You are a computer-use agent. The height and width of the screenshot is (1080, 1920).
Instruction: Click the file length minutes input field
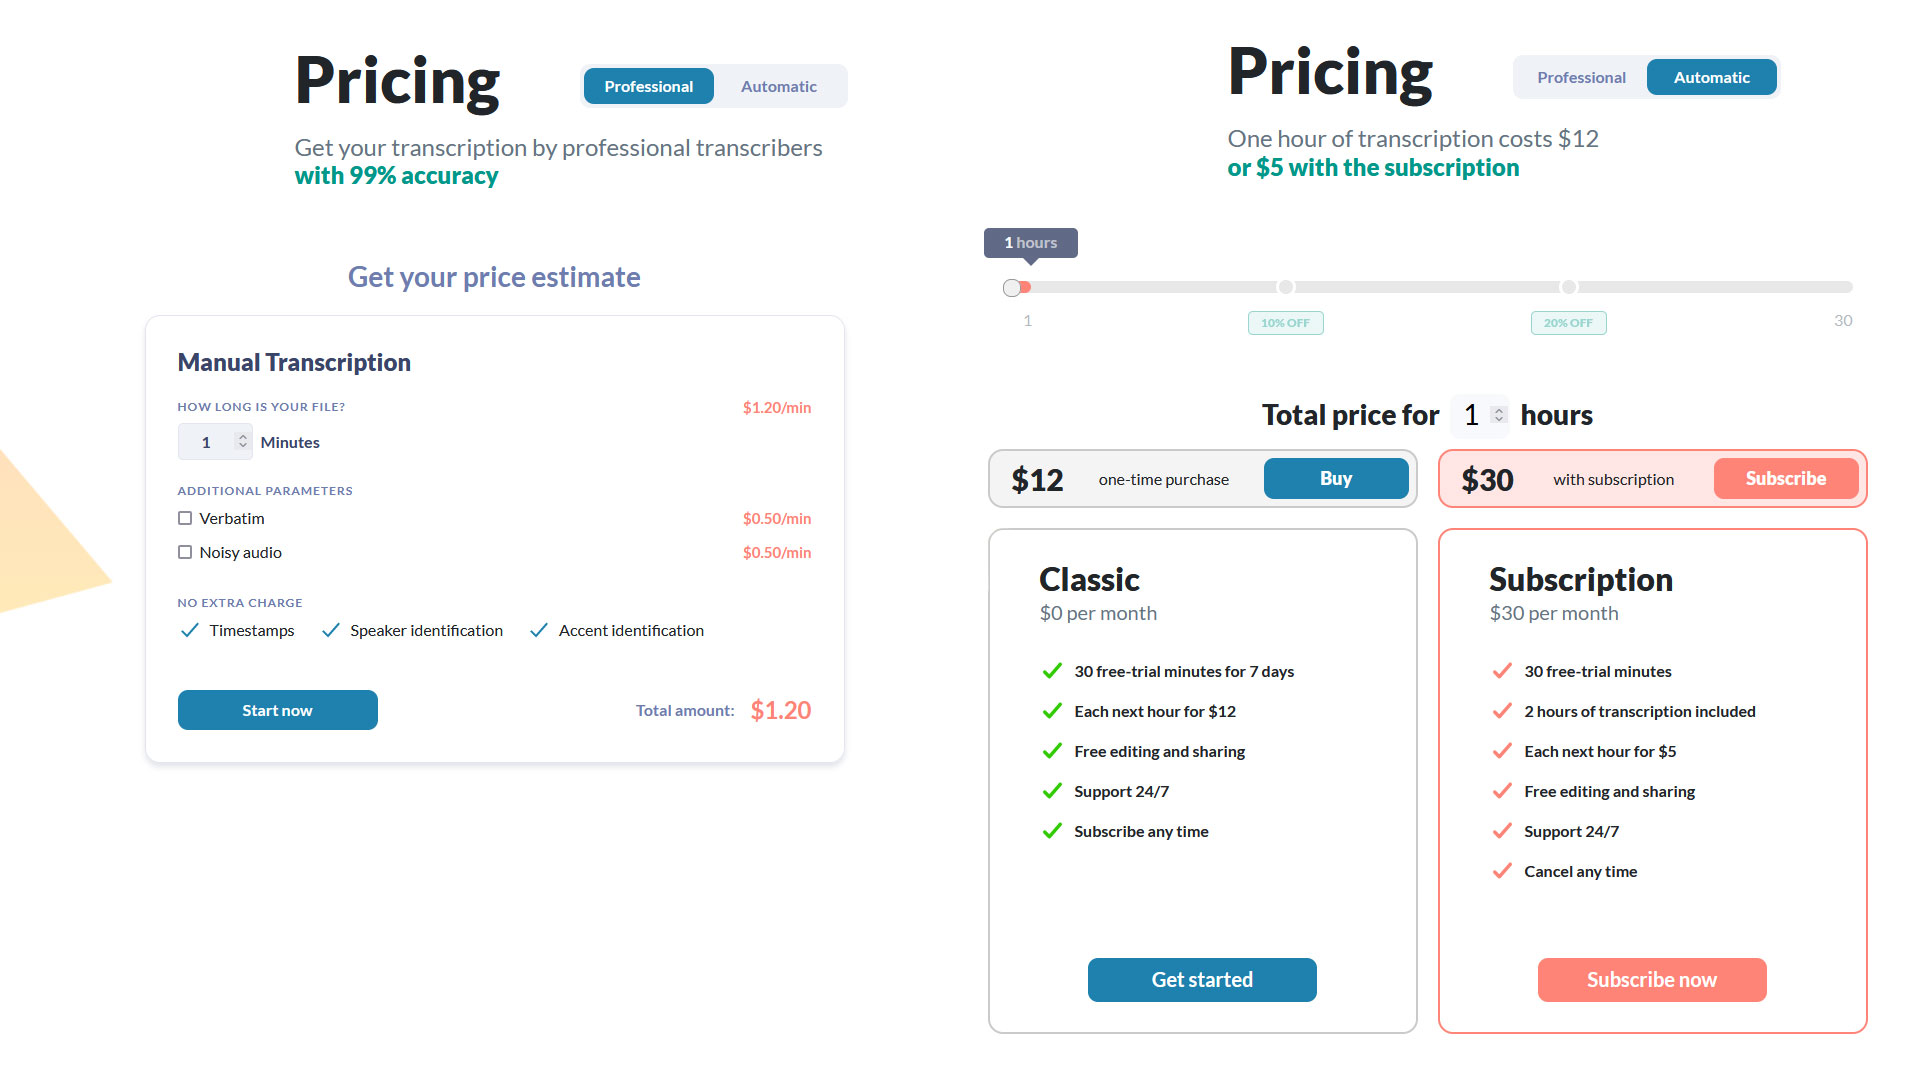coord(215,441)
